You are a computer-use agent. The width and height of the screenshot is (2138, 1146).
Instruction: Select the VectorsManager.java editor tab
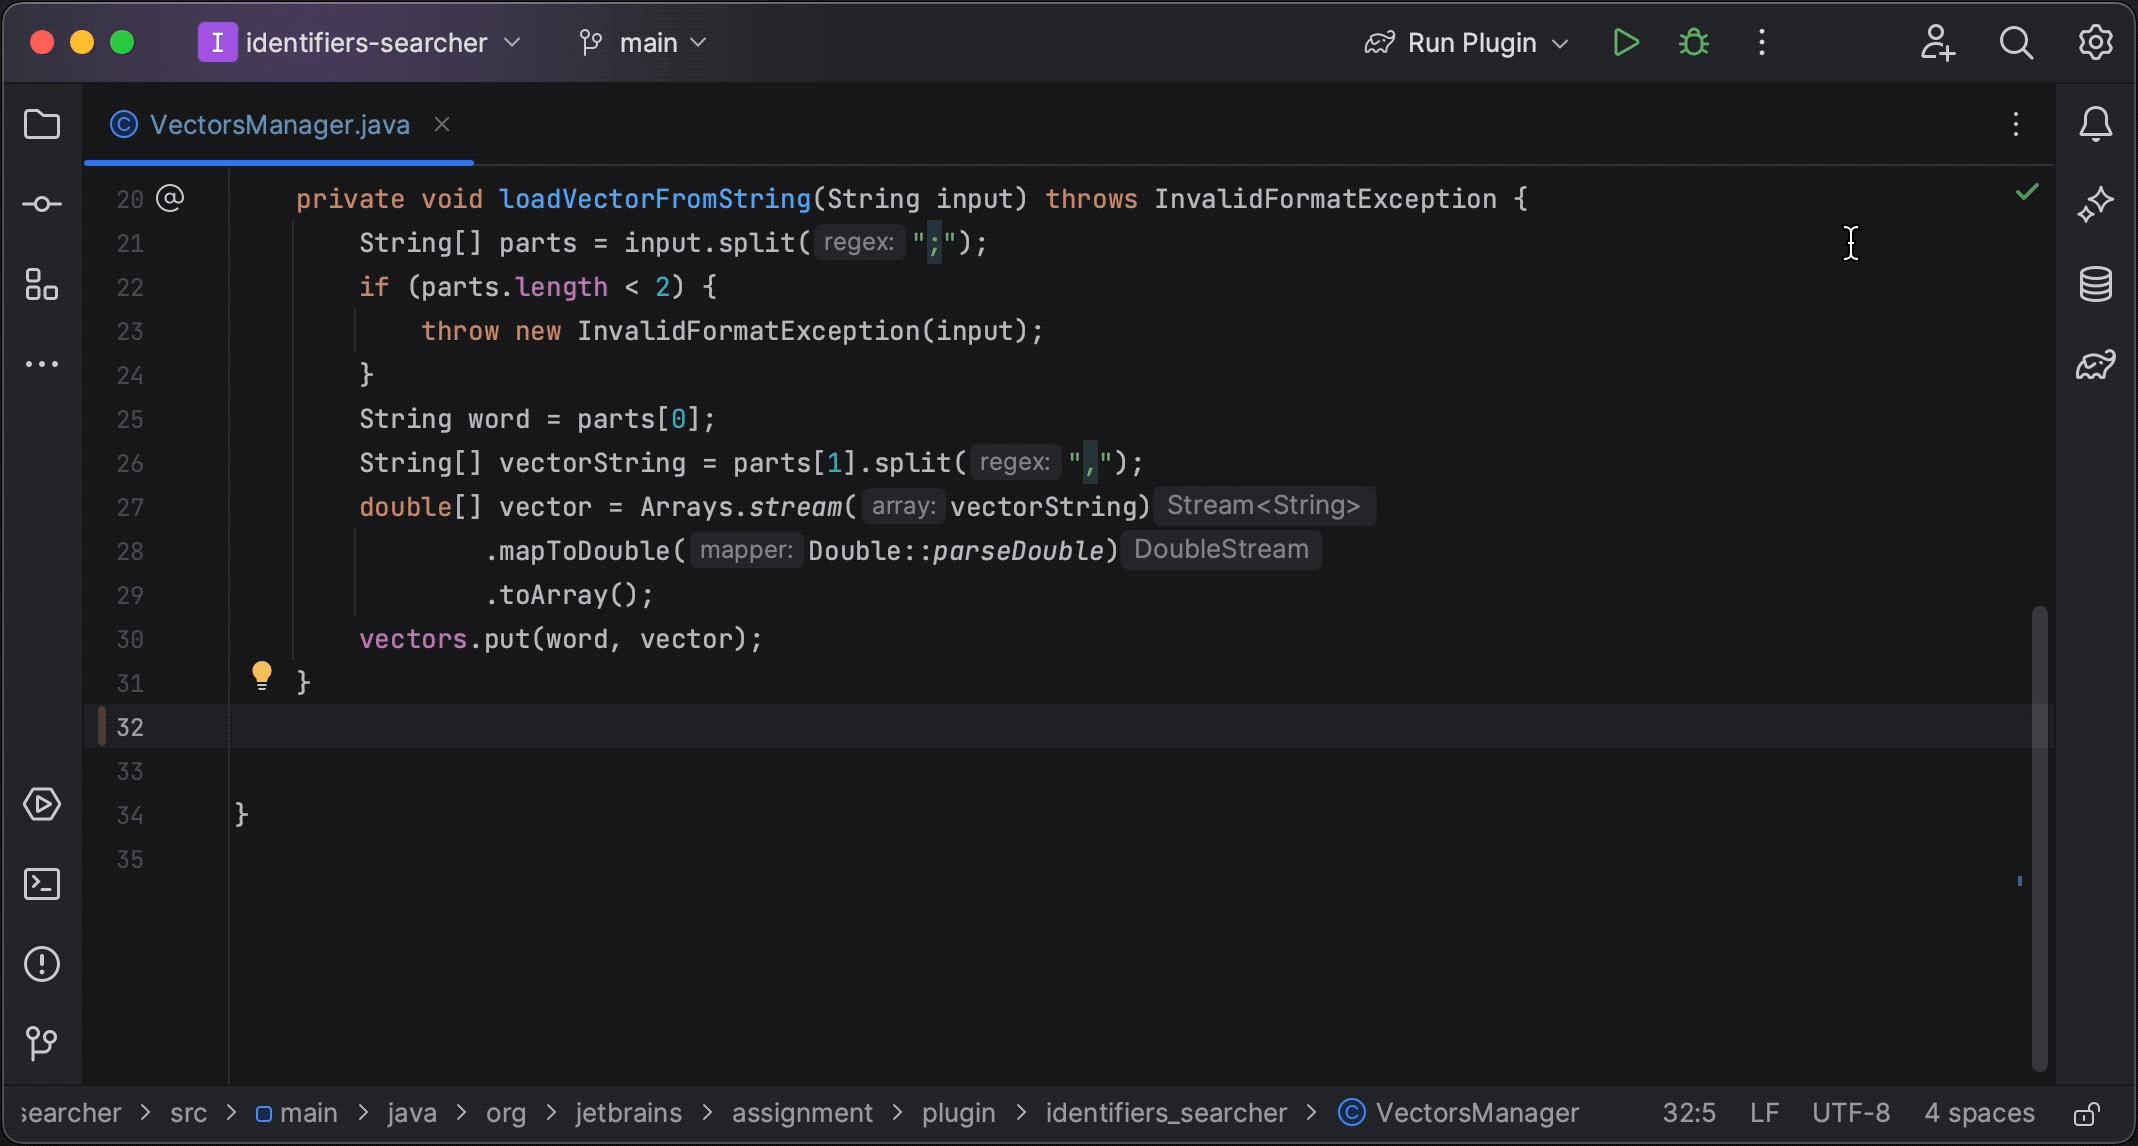280,124
